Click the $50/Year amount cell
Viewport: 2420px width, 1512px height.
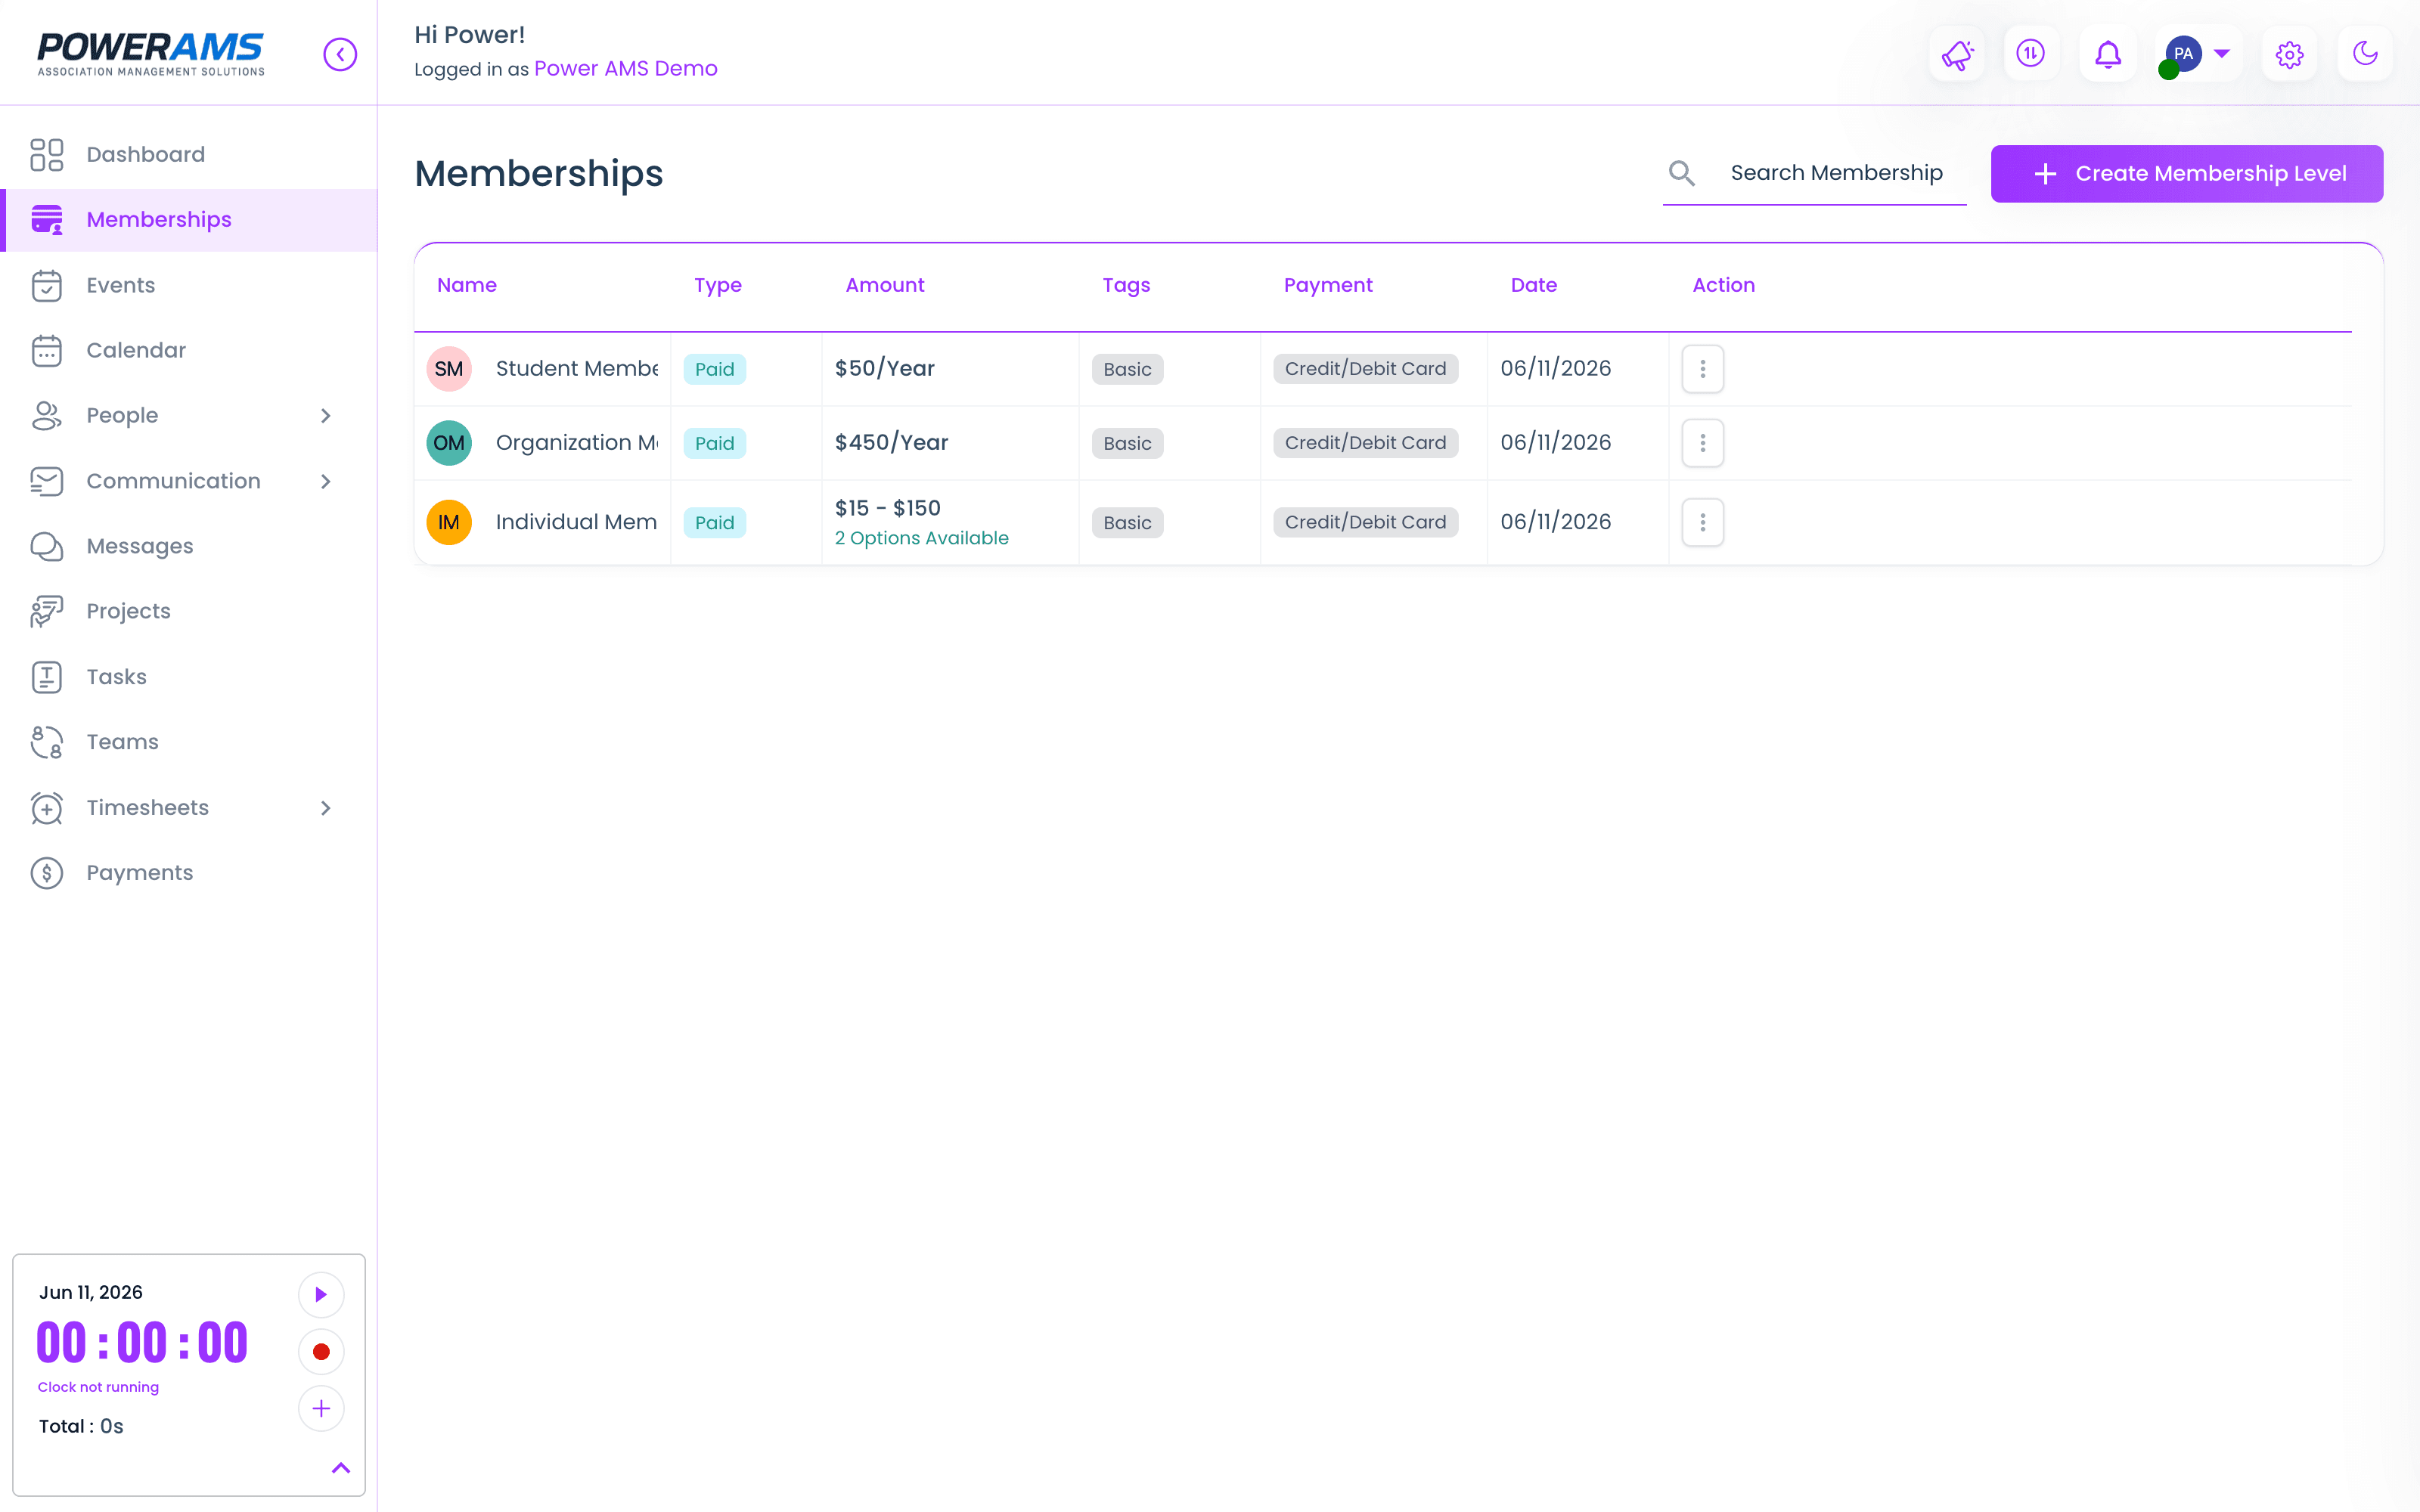[x=885, y=369]
